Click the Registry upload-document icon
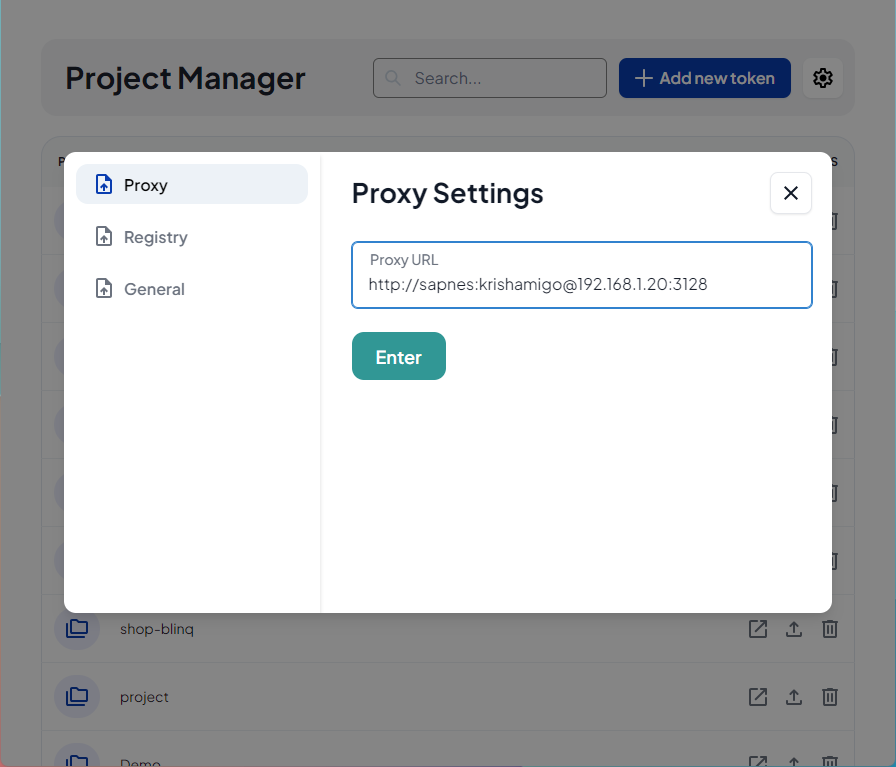Screen dimensions: 896x767 coord(103,236)
